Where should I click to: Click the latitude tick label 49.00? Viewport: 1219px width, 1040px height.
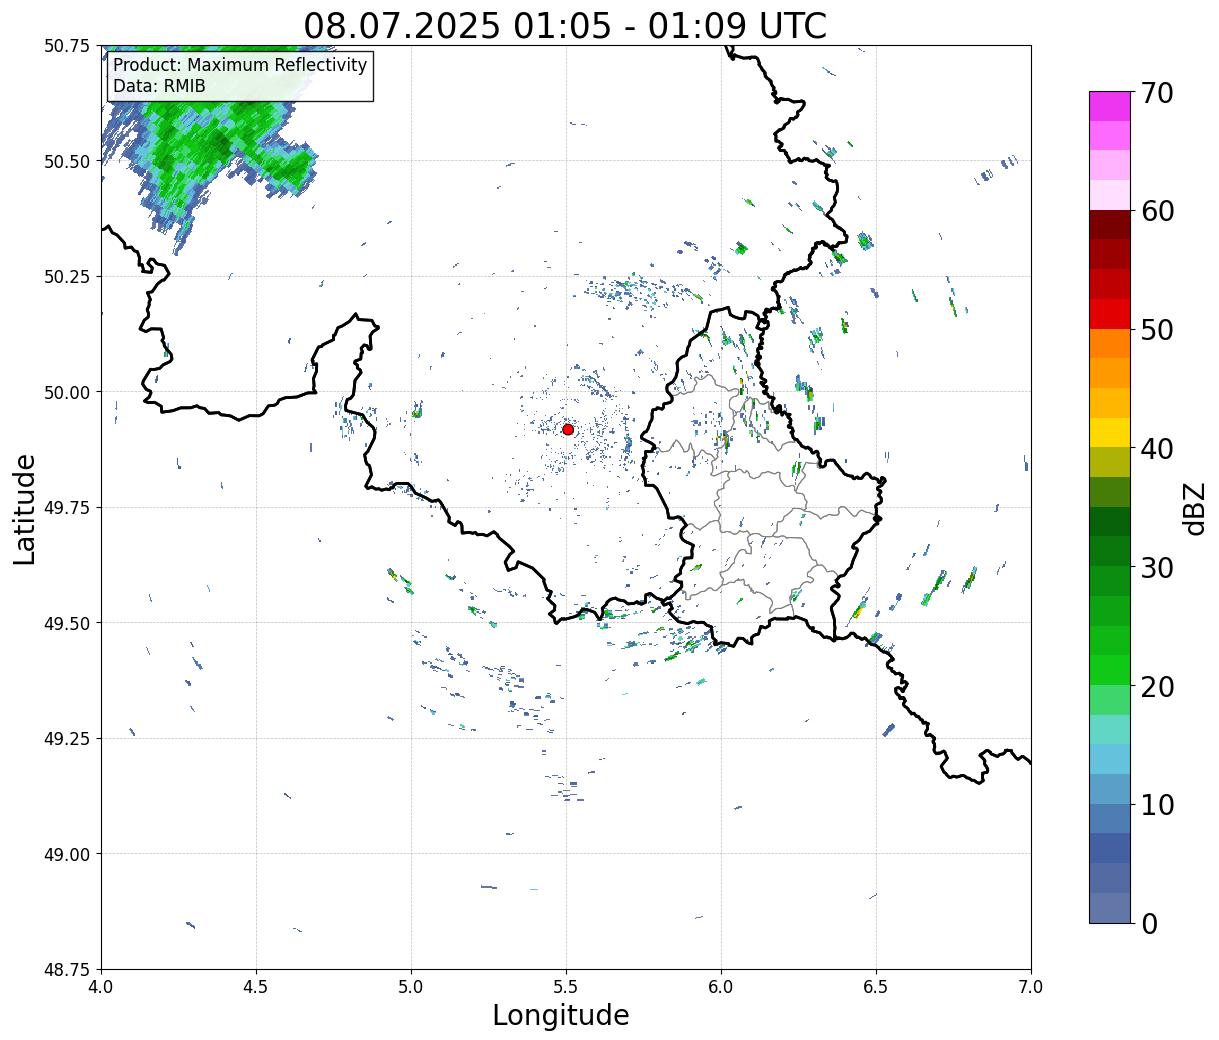point(67,854)
